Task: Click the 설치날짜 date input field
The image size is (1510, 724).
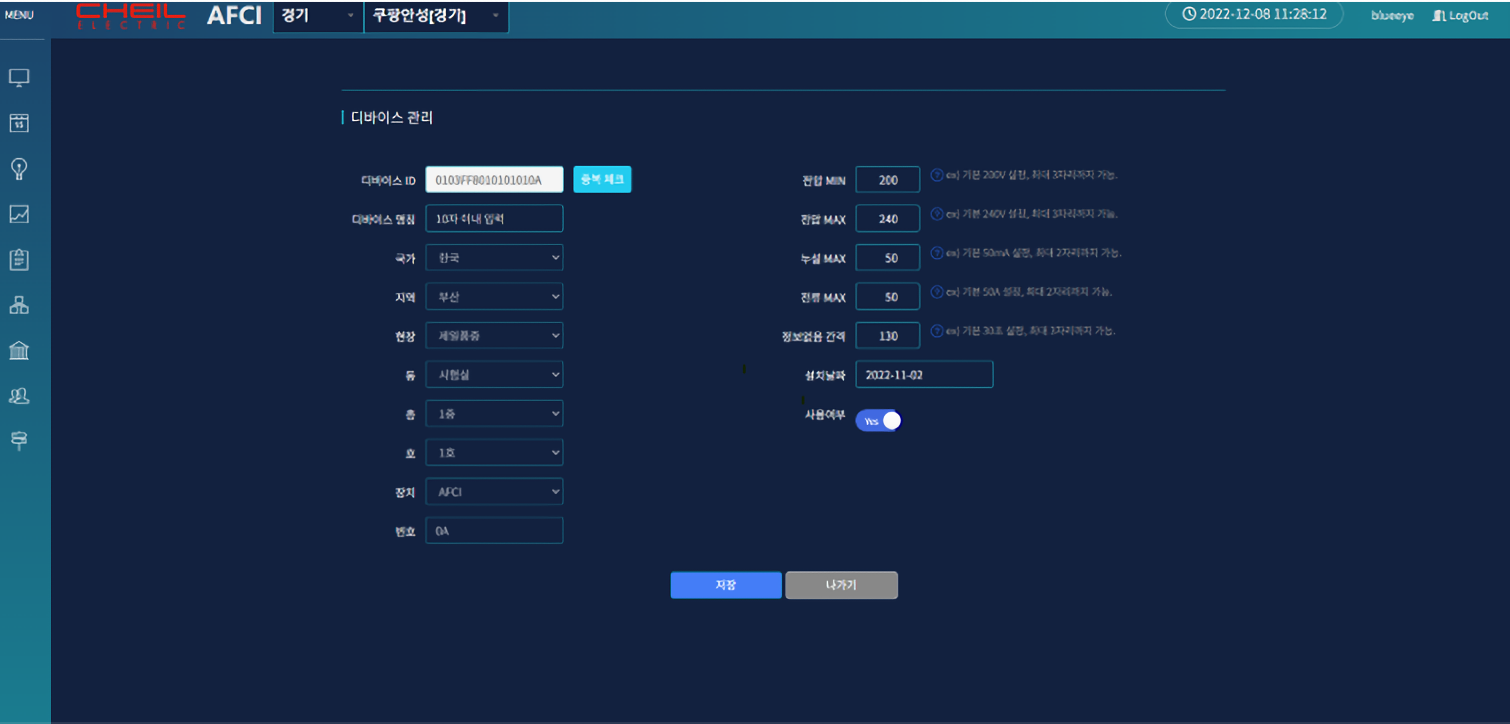Action: click(924, 375)
